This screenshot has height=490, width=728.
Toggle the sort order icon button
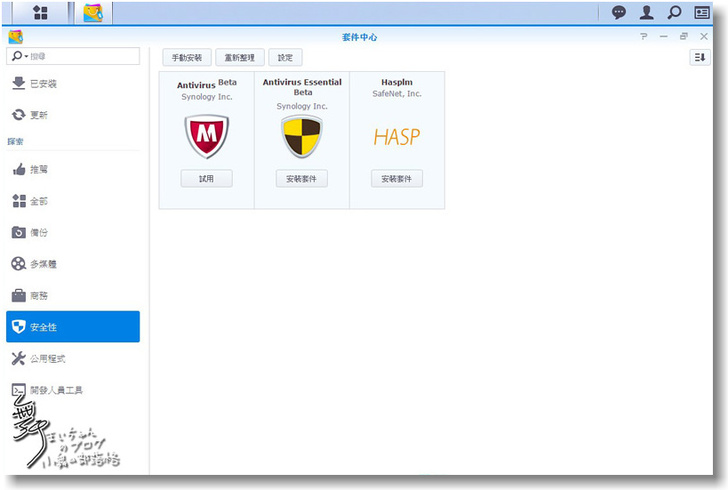click(x=700, y=58)
